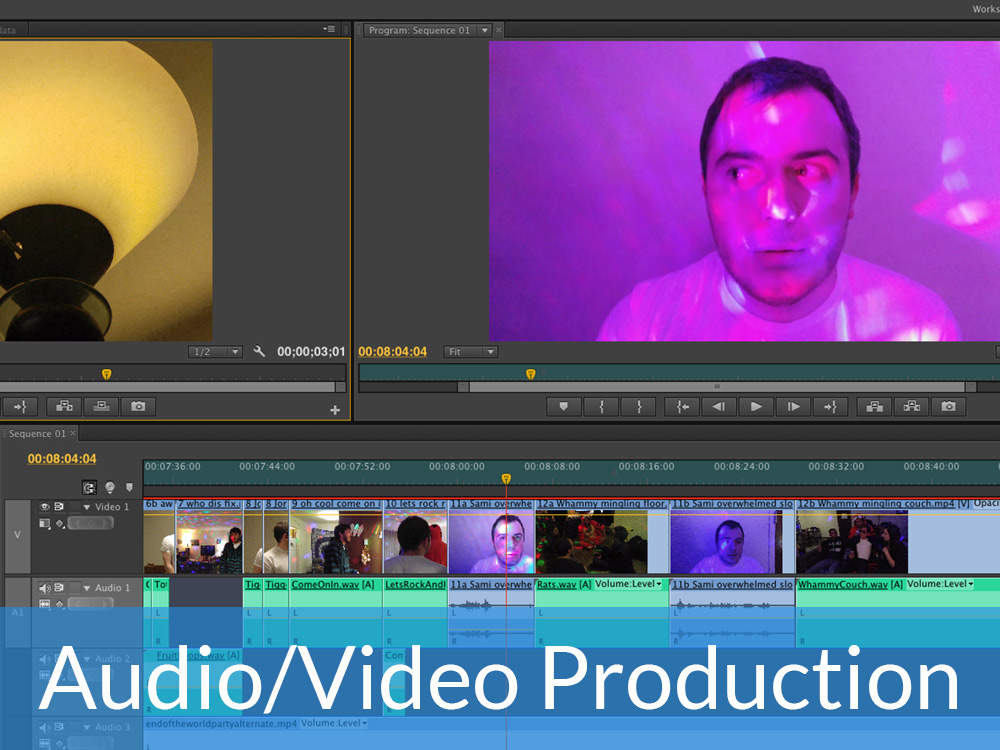
Task: Open Source resolution 1/2 dropdown
Action: tap(215, 351)
